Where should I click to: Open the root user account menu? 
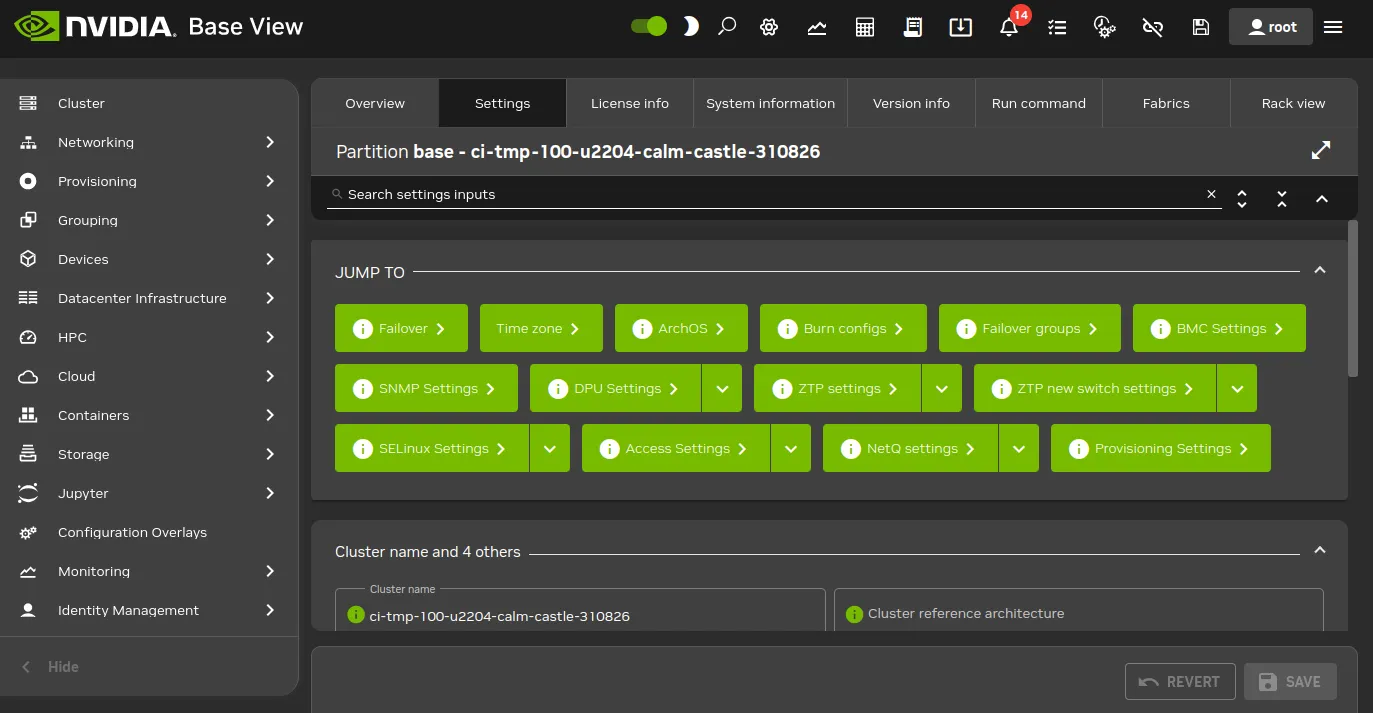click(1271, 27)
